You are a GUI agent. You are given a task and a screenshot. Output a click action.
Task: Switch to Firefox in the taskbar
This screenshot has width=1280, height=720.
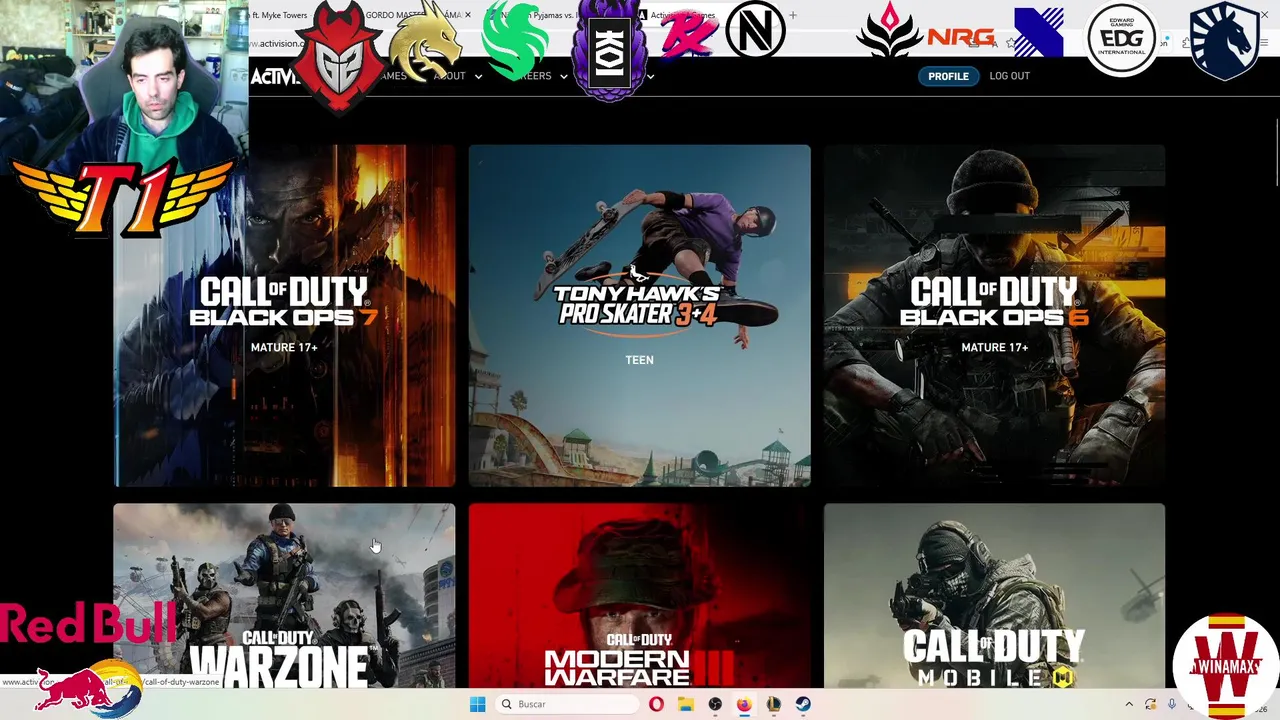pos(744,704)
